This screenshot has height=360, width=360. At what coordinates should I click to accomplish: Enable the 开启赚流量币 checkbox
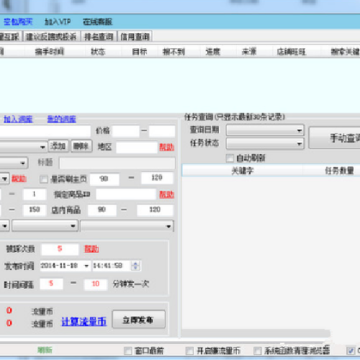[x=189, y=351]
